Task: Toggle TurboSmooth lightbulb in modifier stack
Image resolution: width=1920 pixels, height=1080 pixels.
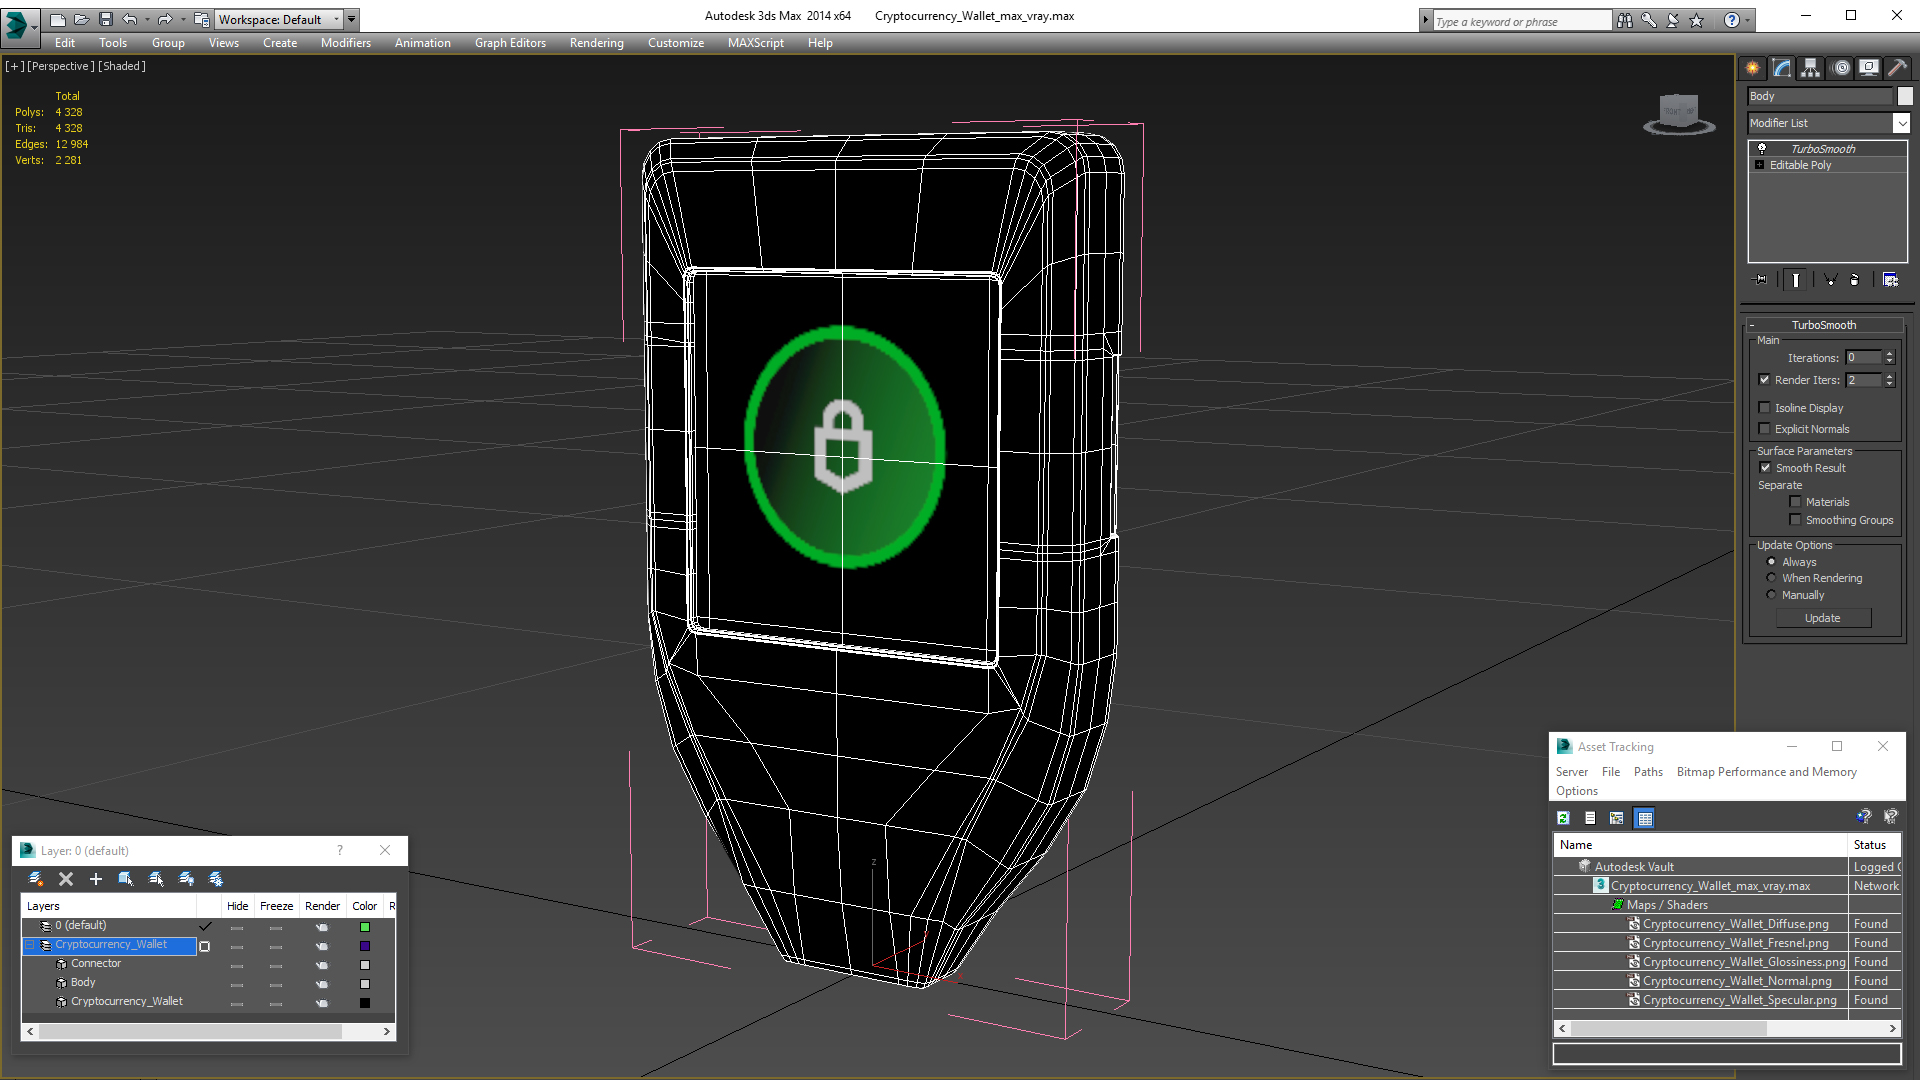Action: (x=1762, y=148)
